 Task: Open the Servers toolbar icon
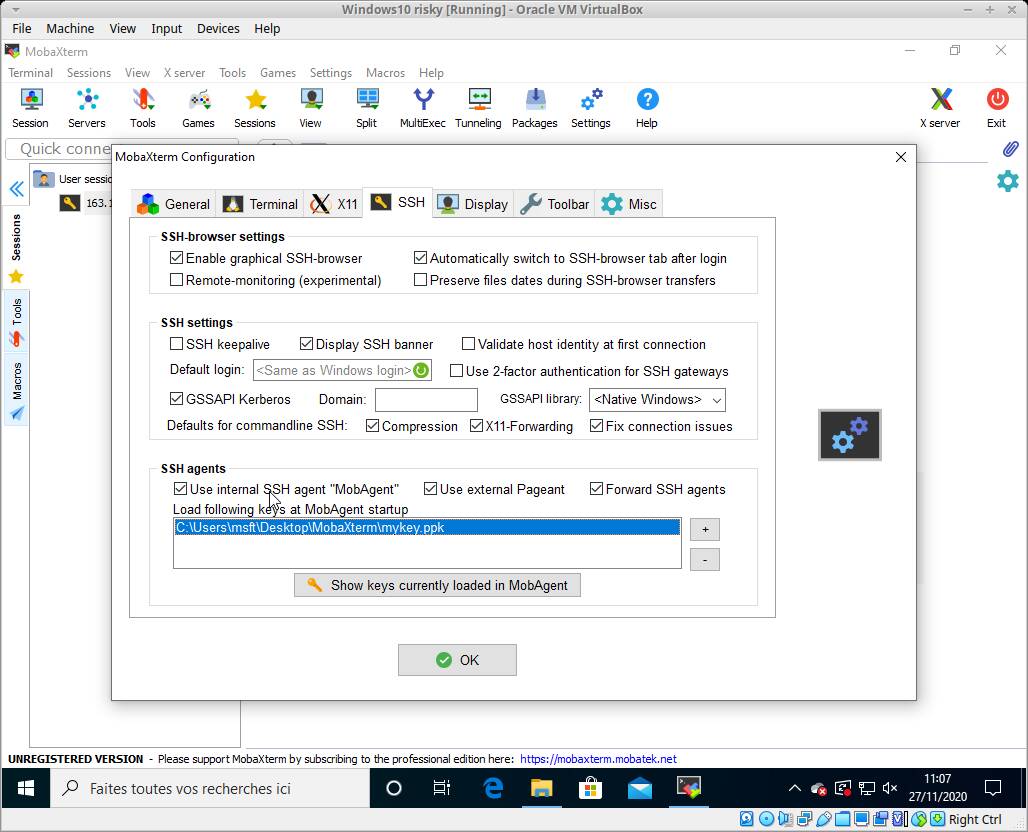point(87,108)
